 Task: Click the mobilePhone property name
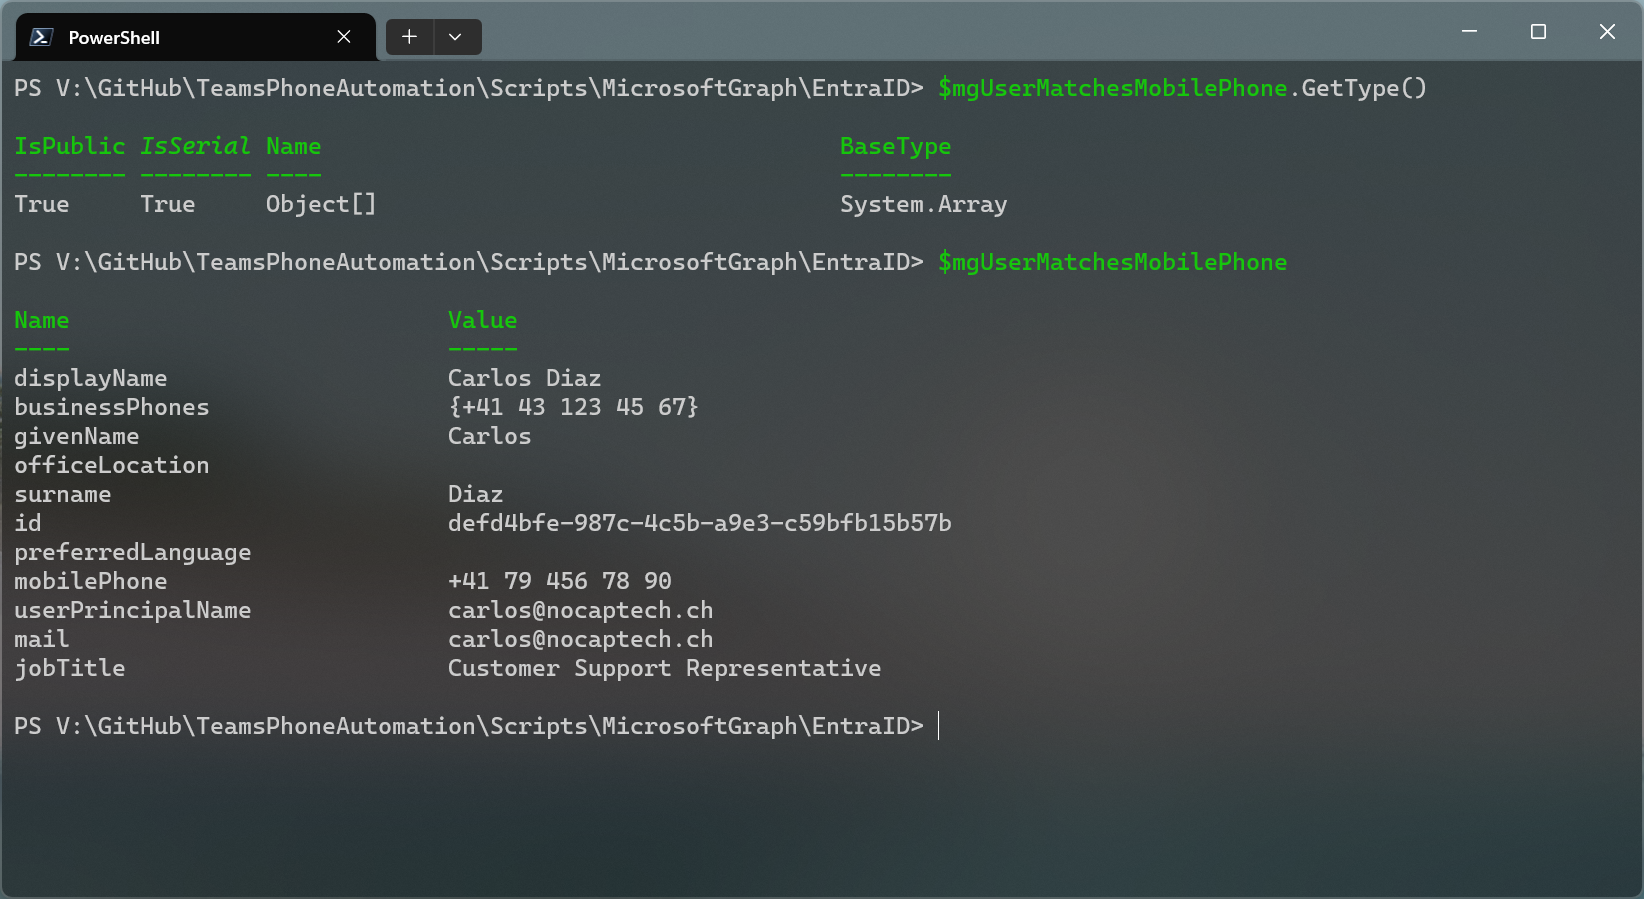point(91,581)
